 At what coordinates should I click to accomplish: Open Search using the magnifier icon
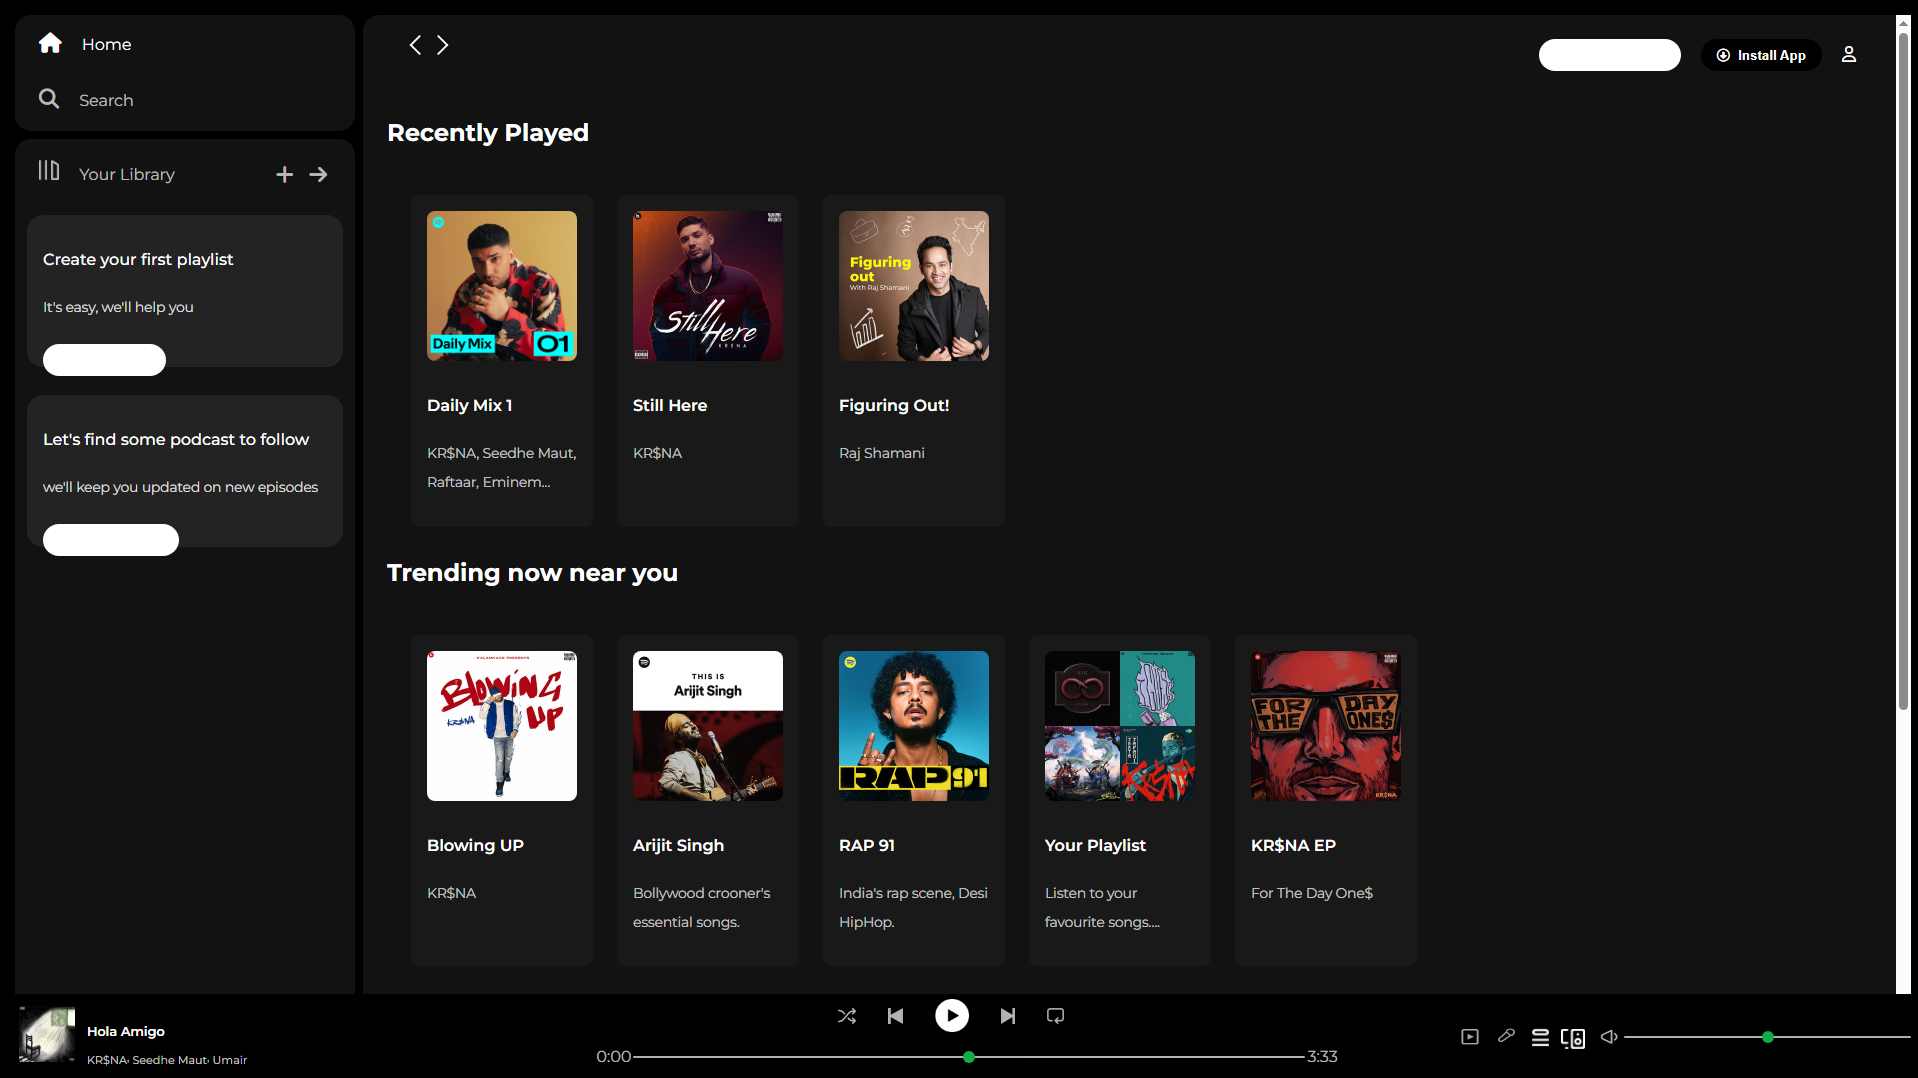[x=49, y=98]
